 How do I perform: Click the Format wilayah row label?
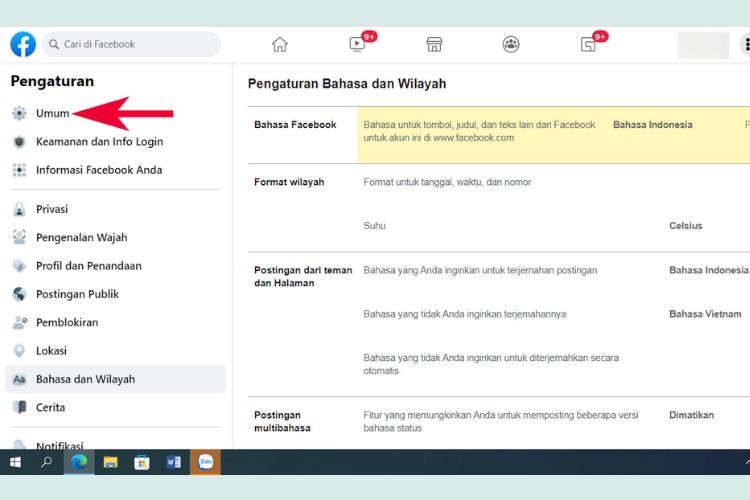coord(289,182)
